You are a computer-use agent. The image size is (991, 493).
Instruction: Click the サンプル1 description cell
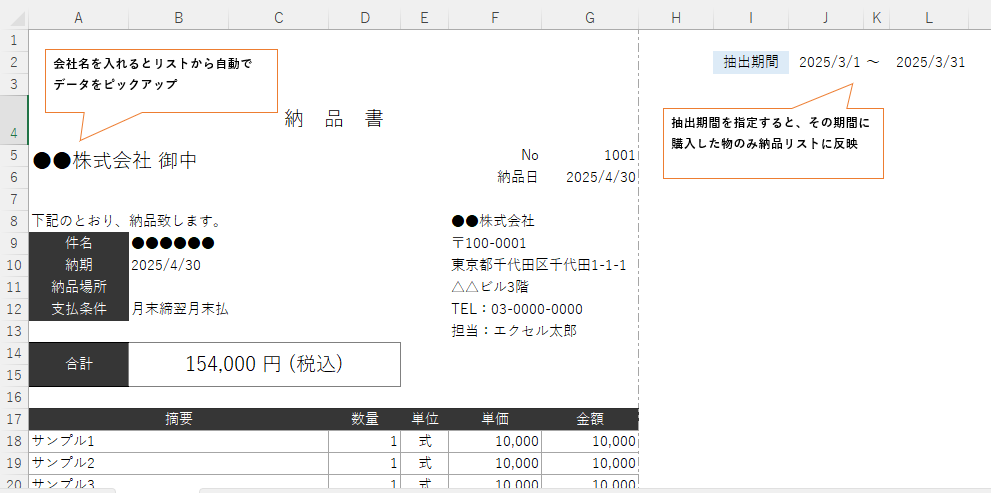[x=179, y=441]
